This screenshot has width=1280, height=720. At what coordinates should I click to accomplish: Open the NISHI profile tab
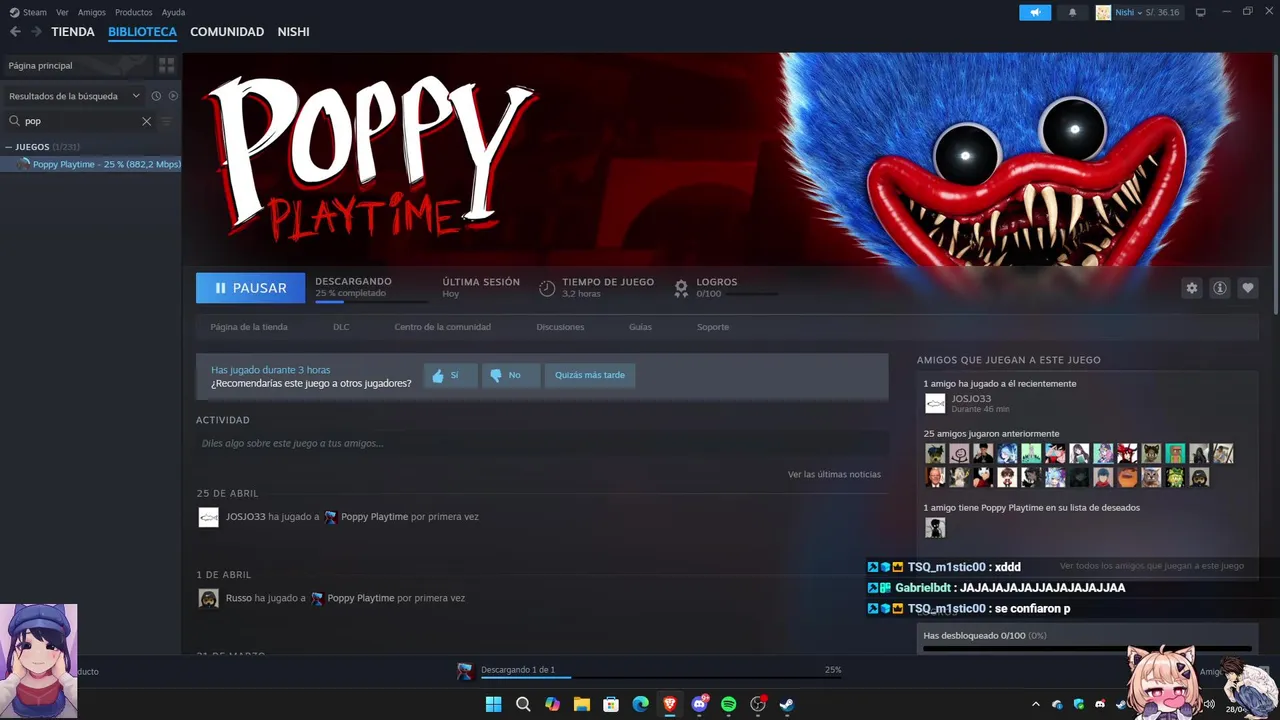click(x=293, y=32)
